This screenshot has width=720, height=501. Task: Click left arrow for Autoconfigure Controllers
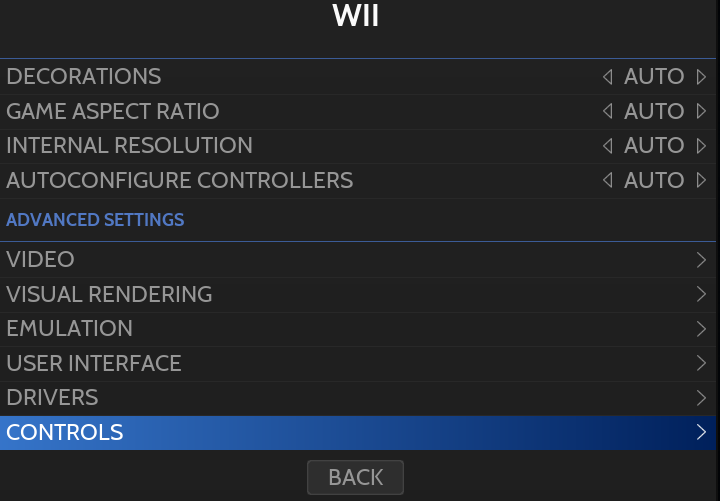point(607,181)
